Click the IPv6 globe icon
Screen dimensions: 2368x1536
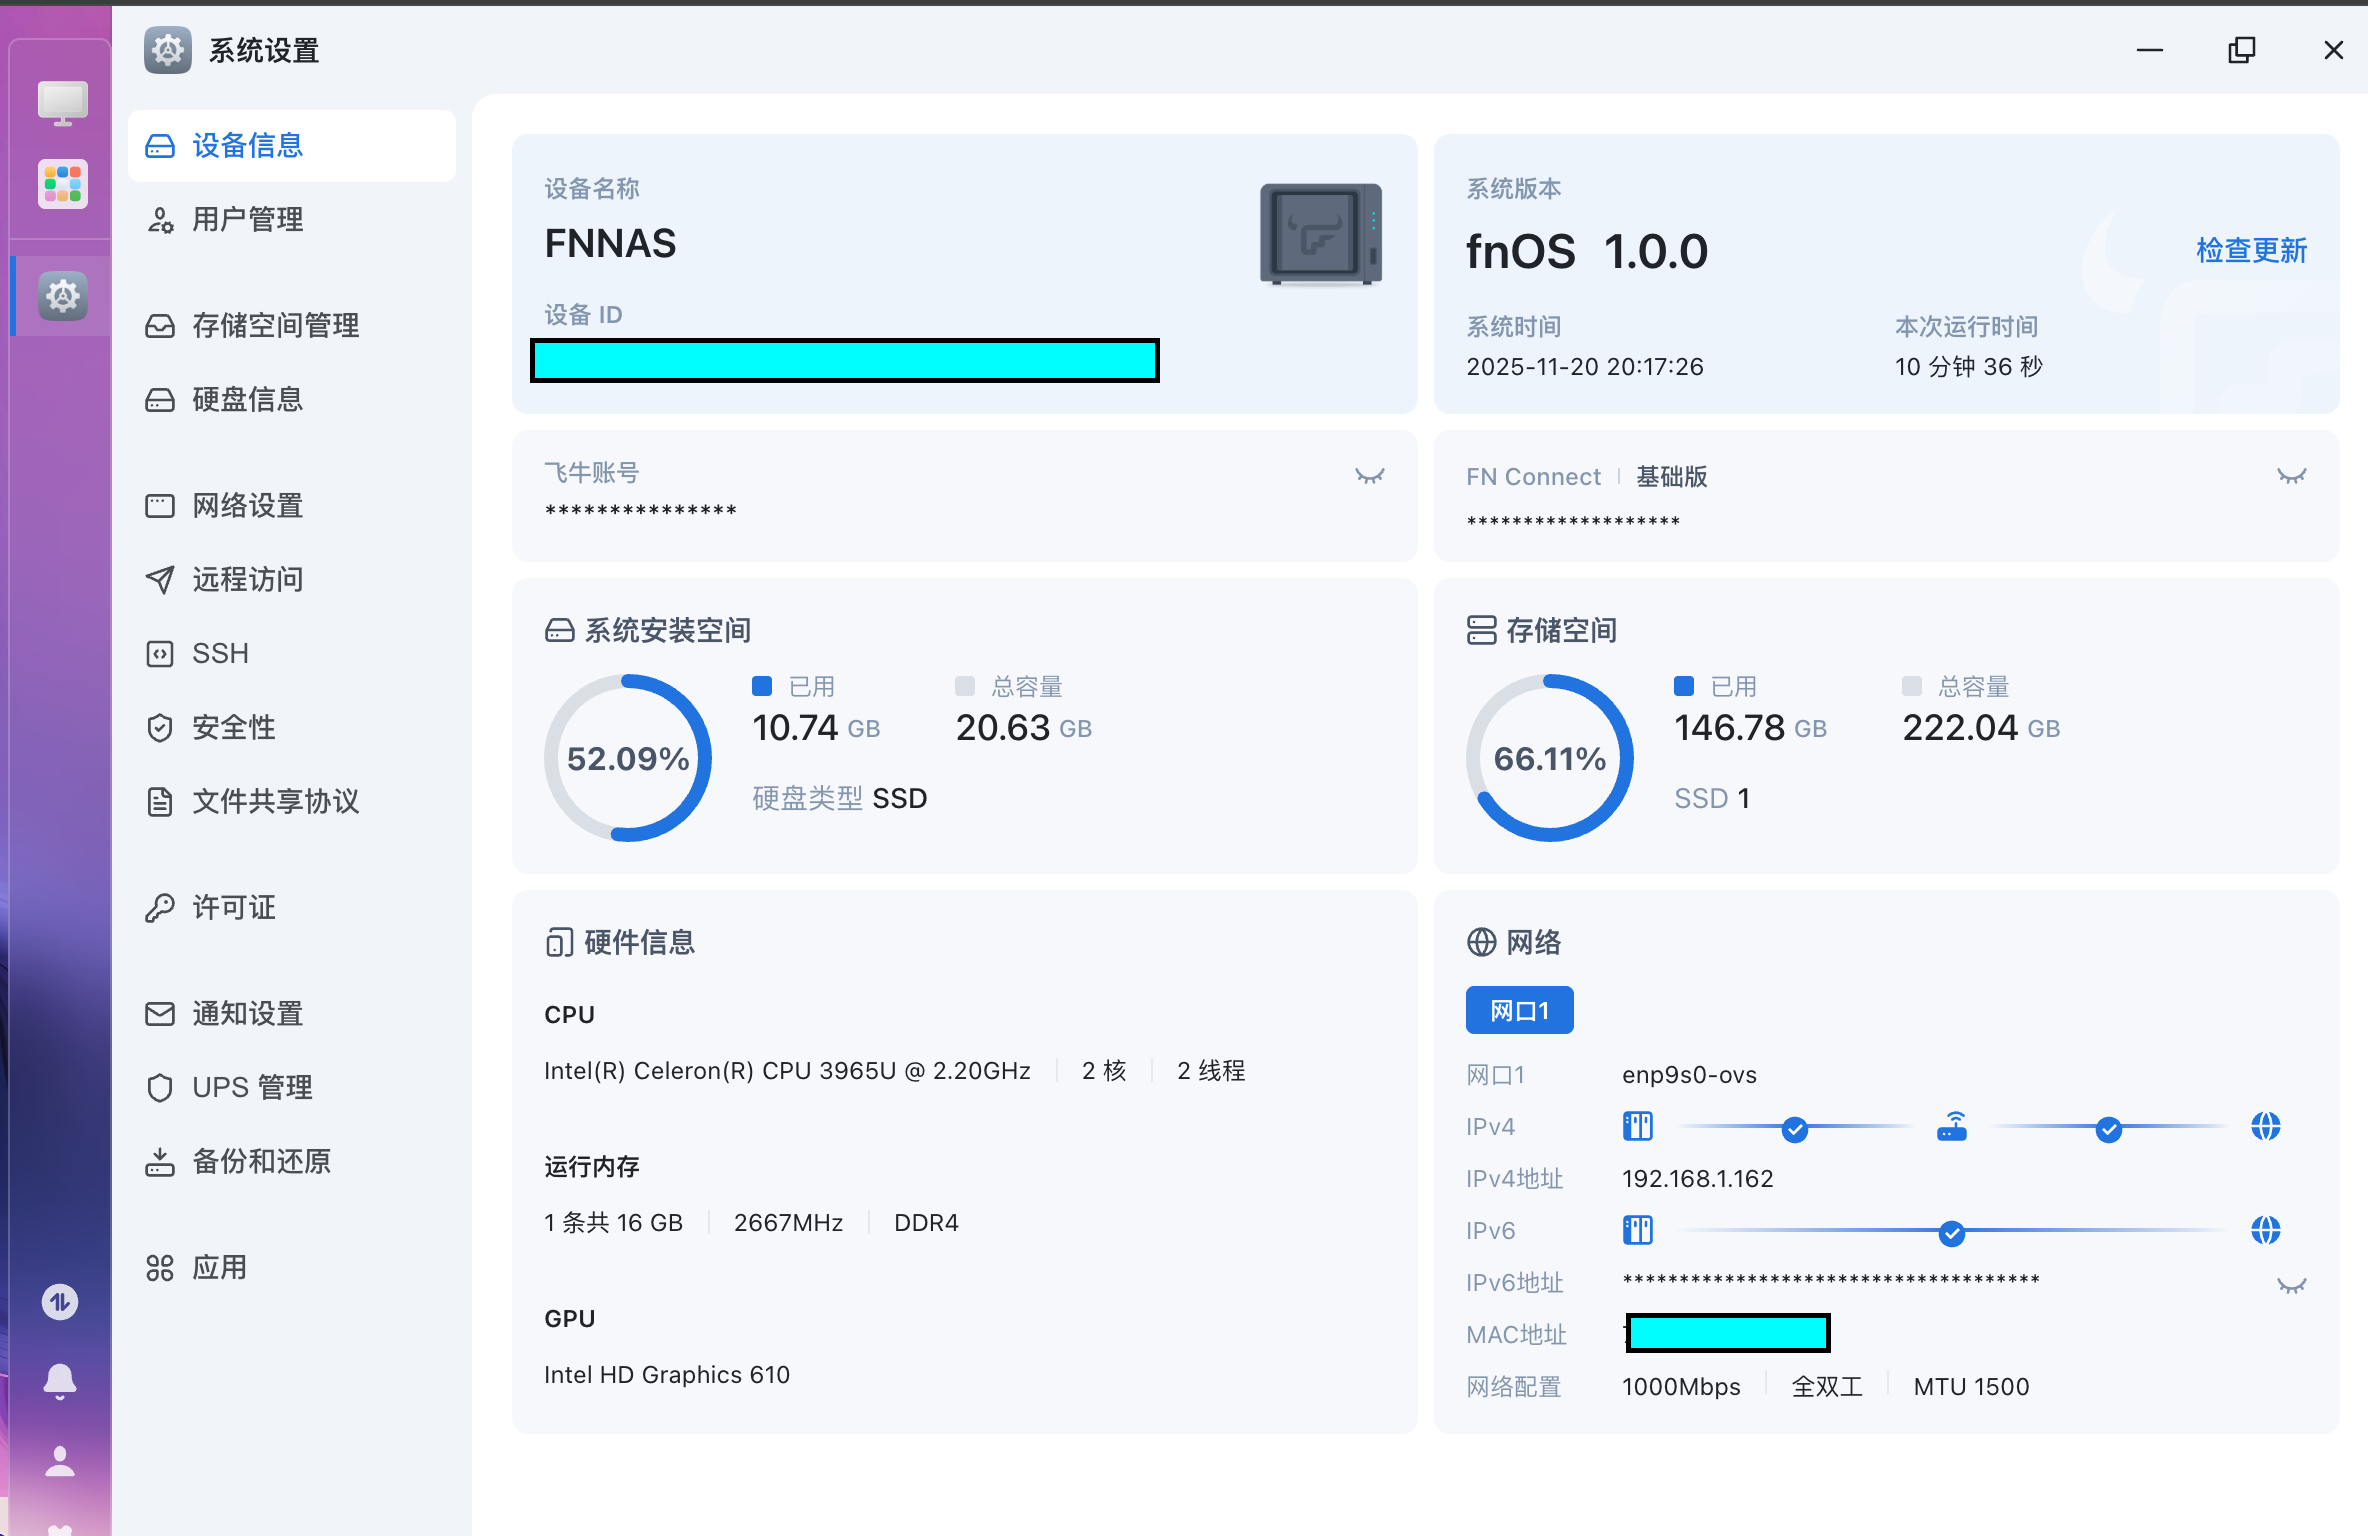coord(2265,1230)
